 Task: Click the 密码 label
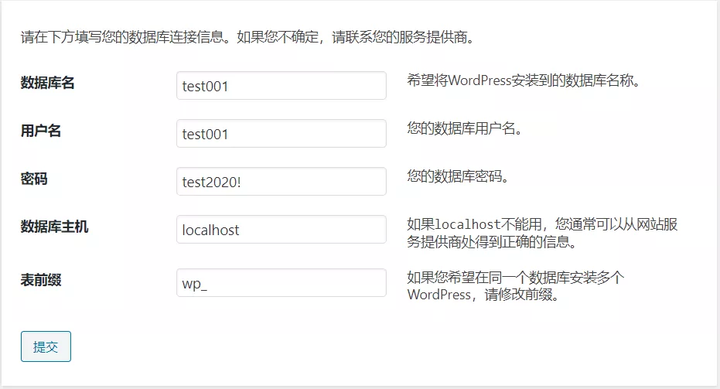(x=34, y=179)
